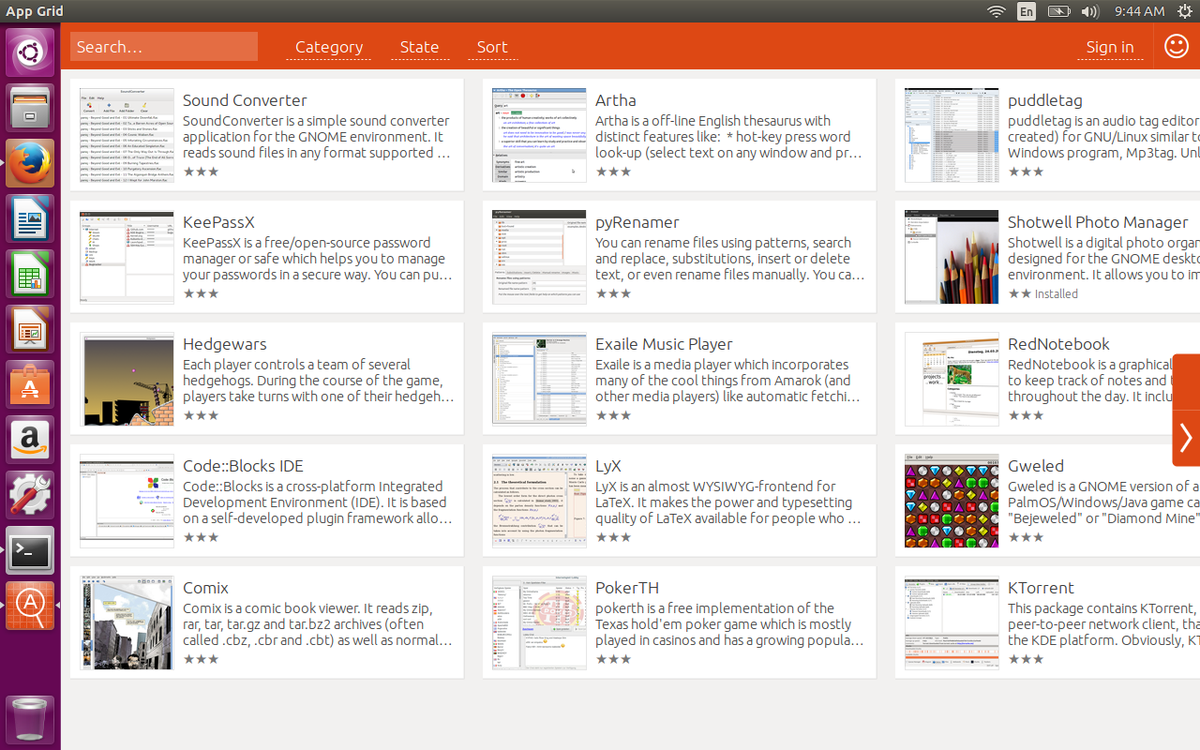Screen dimensions: 1200x750
Task: Click the App Grid title in top panel
Action: pyautogui.click(x=35, y=11)
